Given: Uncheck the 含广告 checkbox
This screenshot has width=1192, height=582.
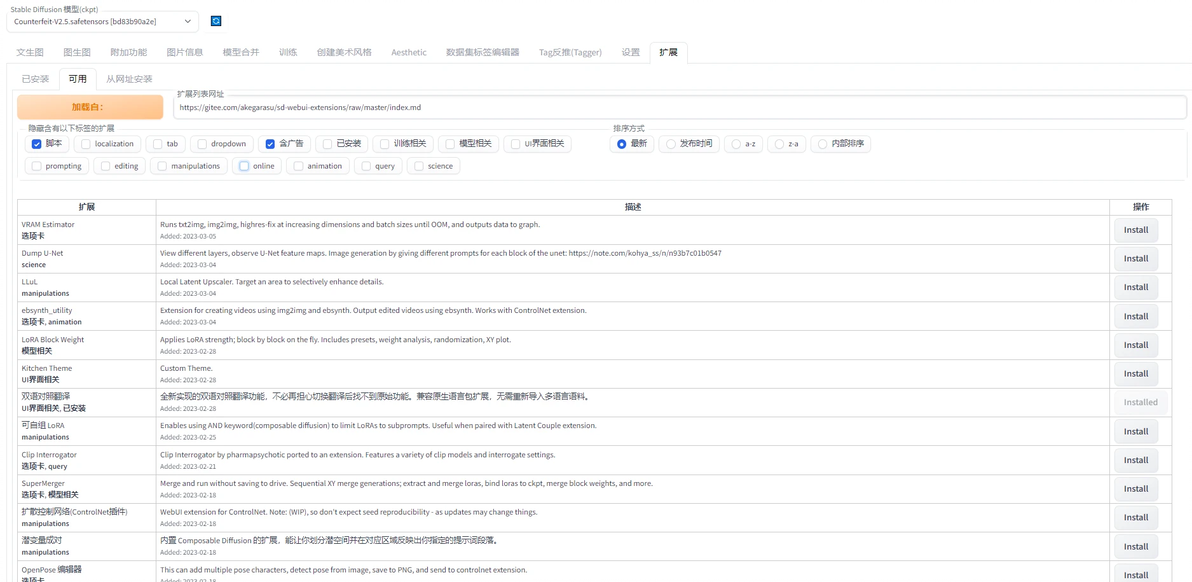Looking at the screenshot, I should click(x=270, y=144).
